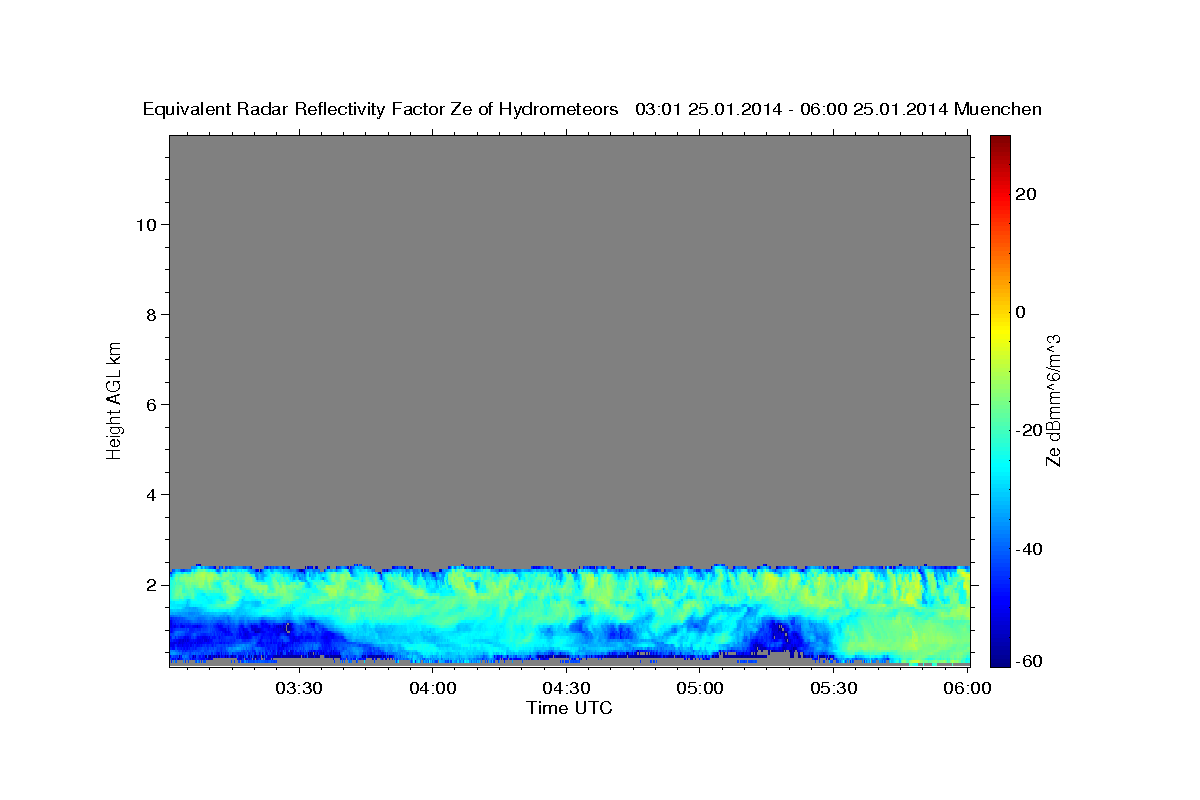Screen dimensions: 1200x800
Task: Click the height tick label 2
Action: coord(149,584)
